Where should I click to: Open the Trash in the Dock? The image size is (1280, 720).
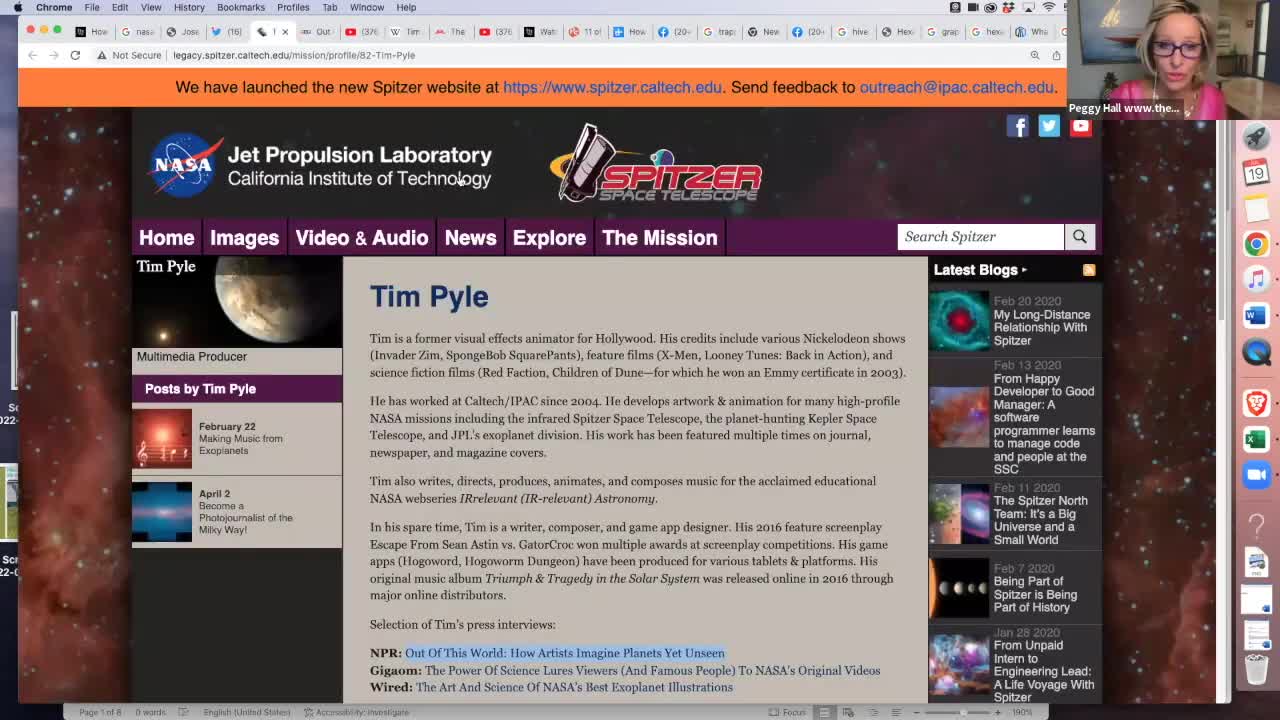(1256, 668)
